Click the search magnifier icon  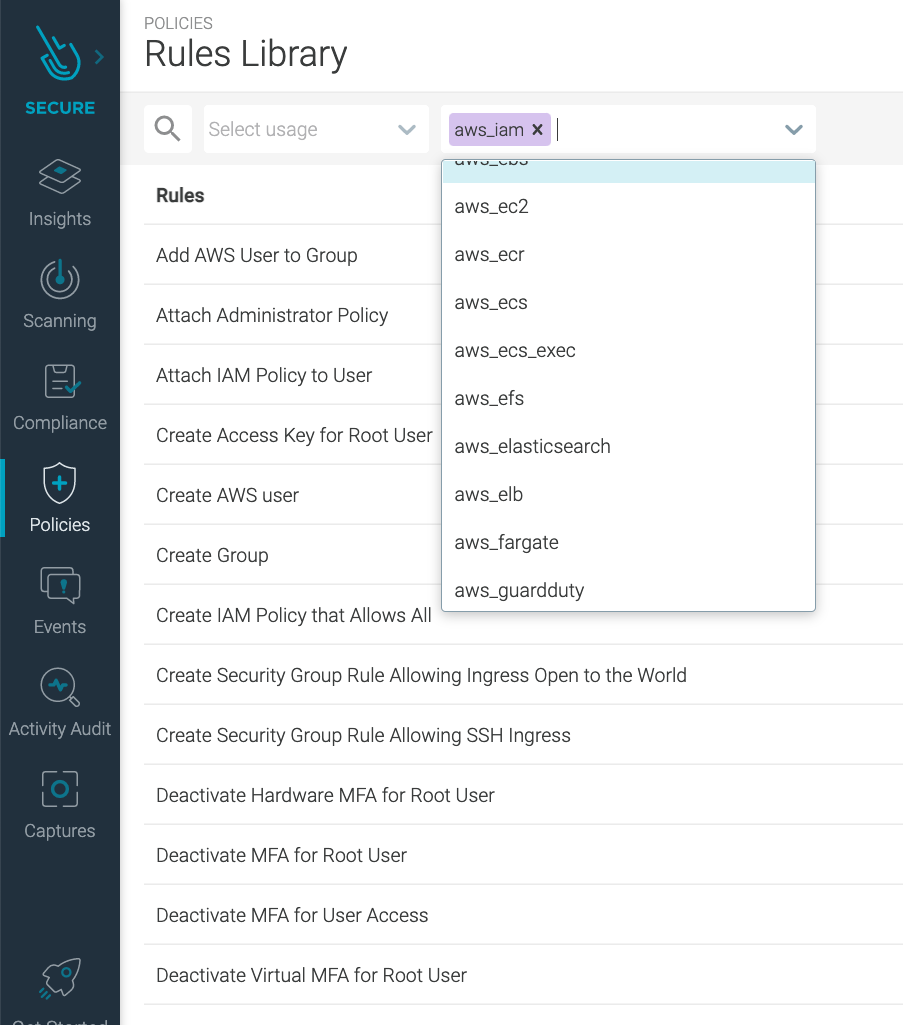(167, 128)
